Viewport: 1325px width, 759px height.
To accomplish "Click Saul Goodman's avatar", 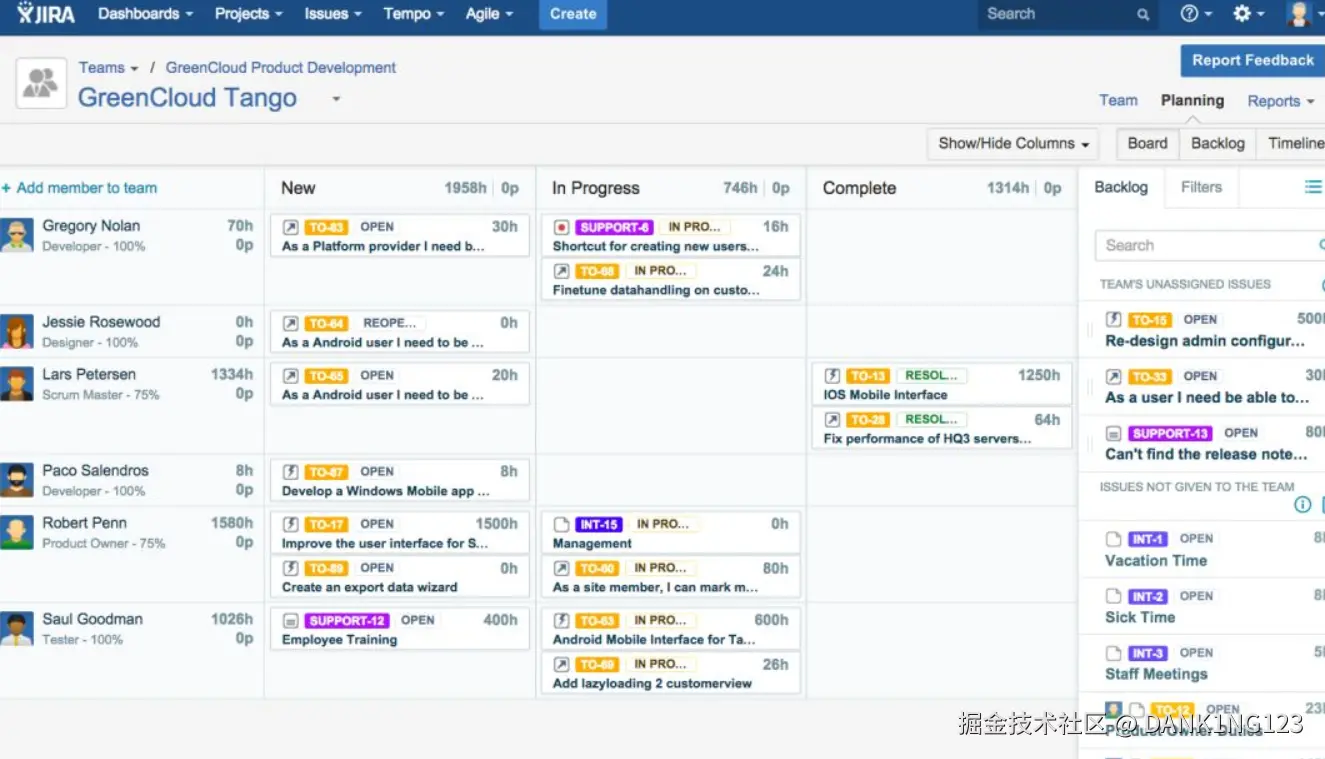I will click(x=16, y=629).
